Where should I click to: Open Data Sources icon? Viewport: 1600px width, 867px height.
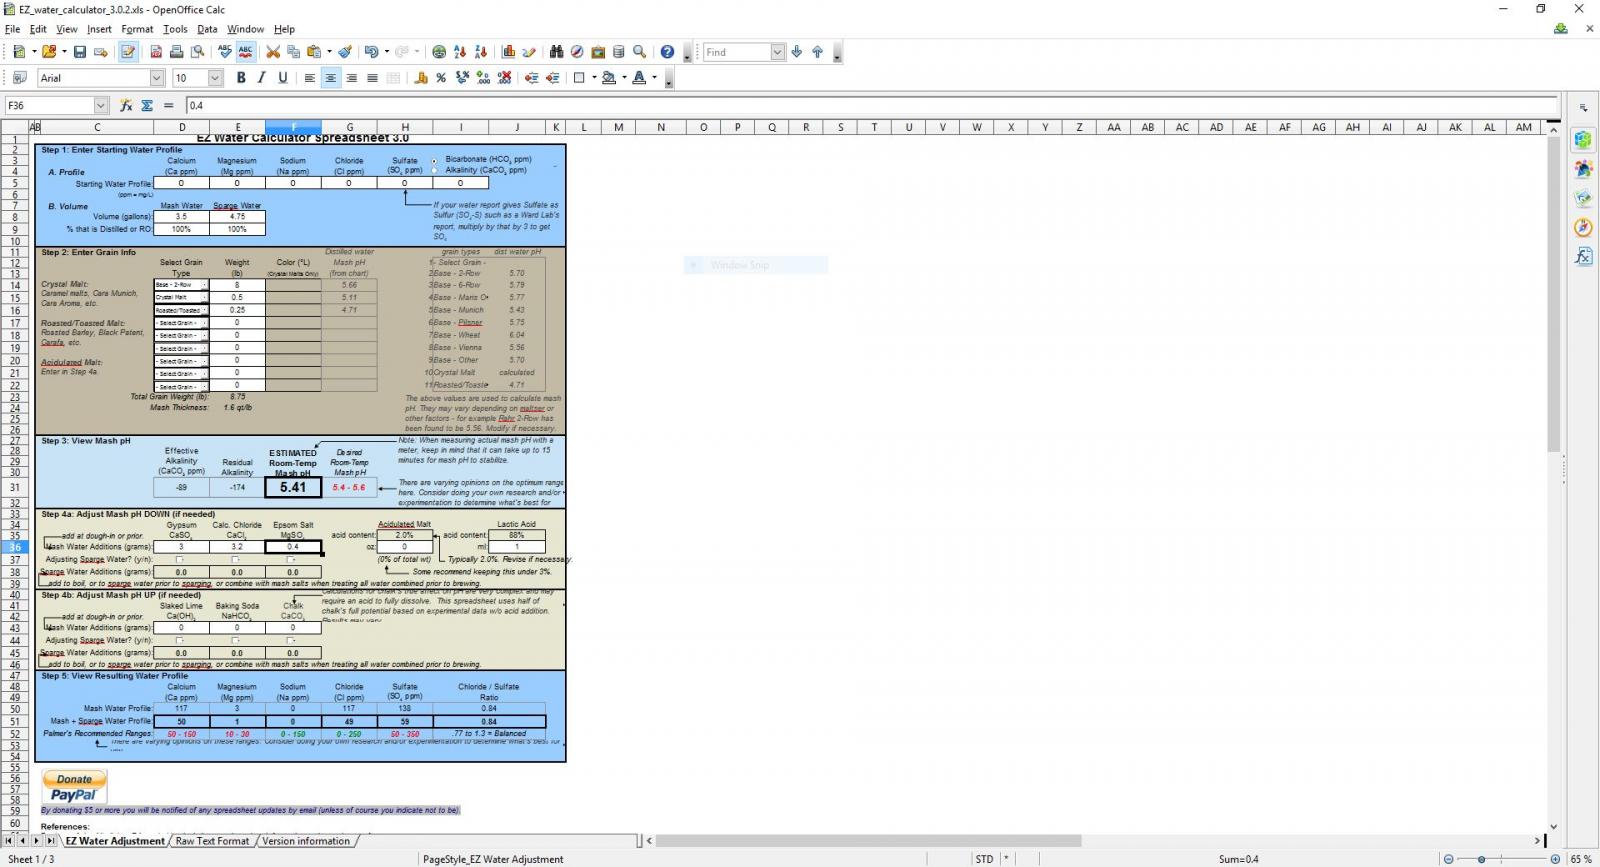pos(618,52)
